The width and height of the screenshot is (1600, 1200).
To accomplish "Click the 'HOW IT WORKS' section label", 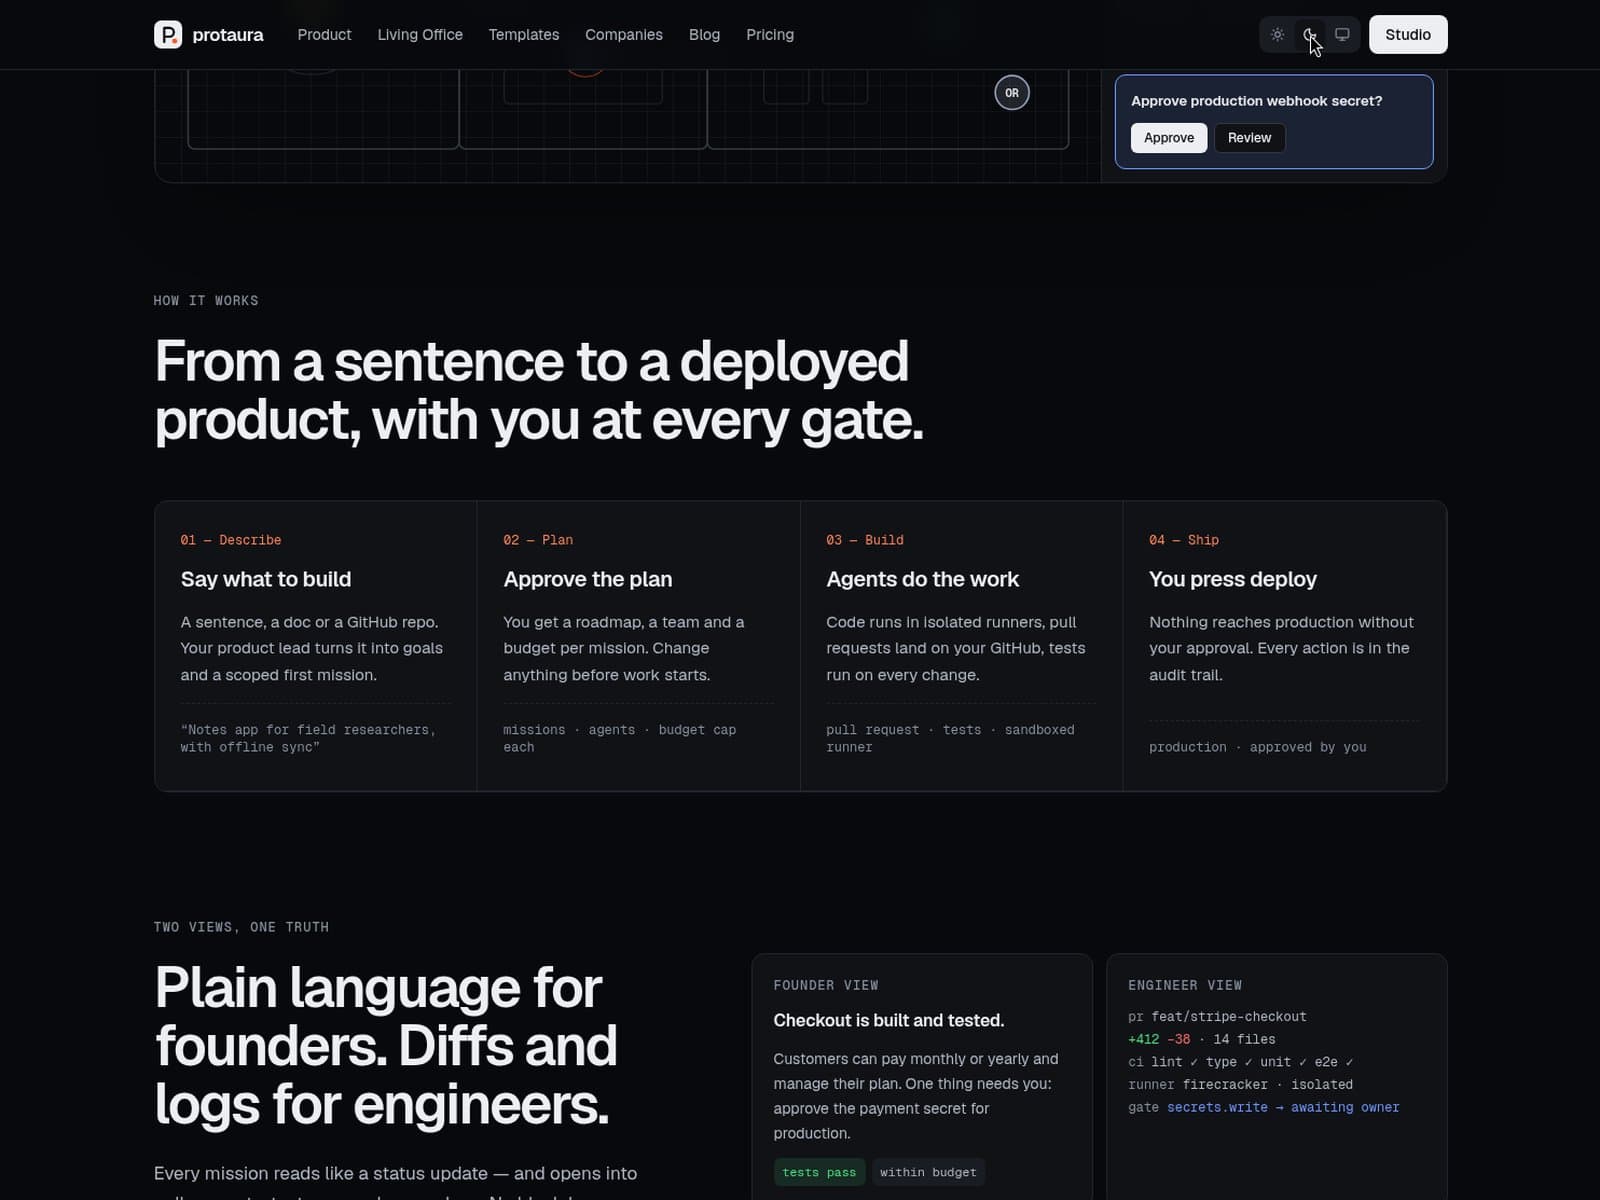I will [206, 301].
